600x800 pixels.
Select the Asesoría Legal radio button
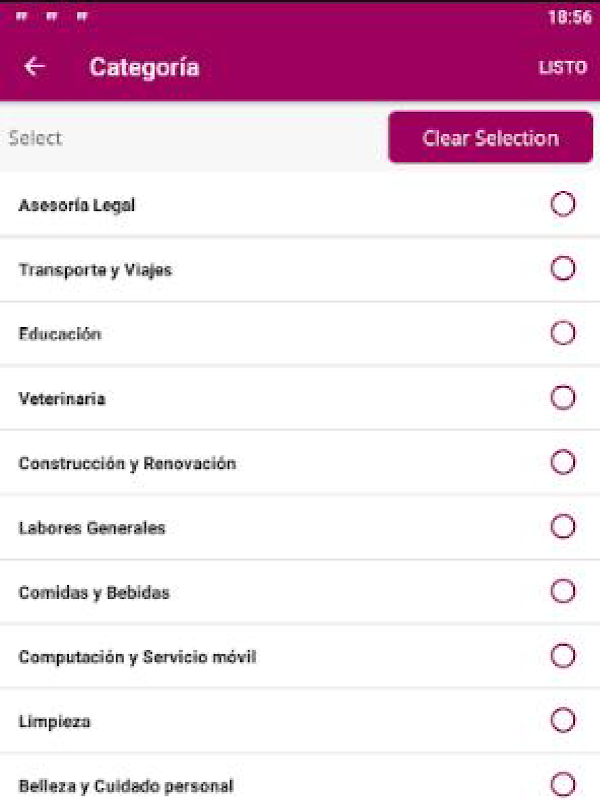(563, 205)
